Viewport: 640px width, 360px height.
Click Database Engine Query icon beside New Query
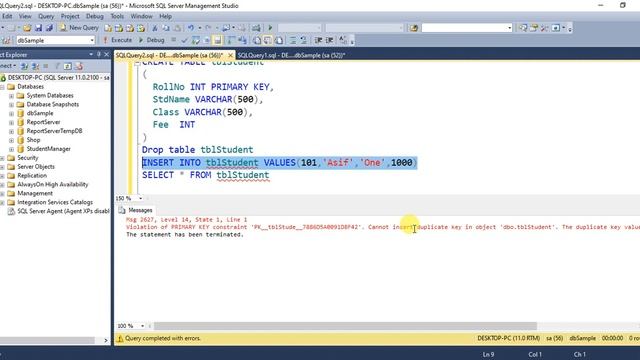(108, 28)
